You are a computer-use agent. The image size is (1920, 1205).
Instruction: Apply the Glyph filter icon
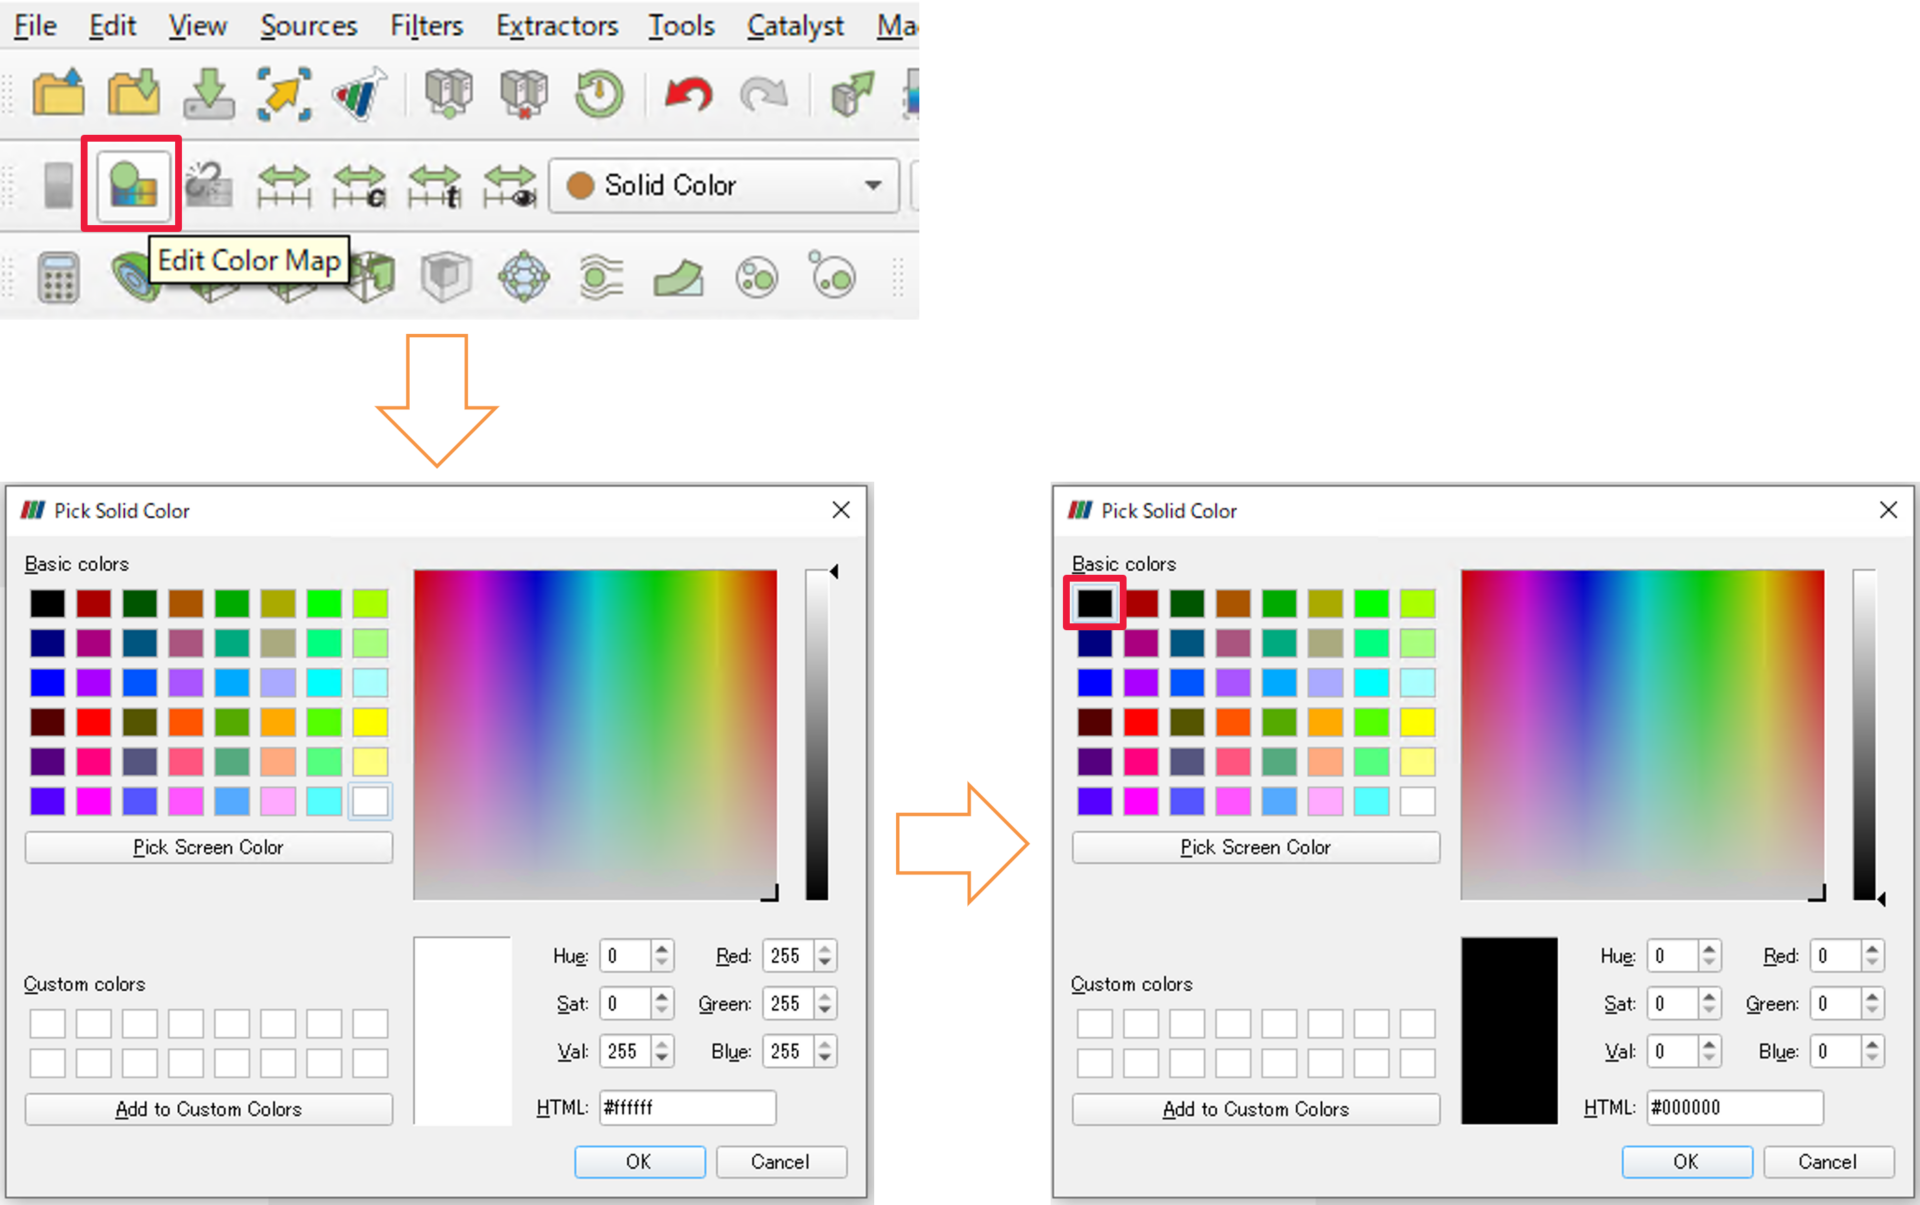tap(523, 277)
